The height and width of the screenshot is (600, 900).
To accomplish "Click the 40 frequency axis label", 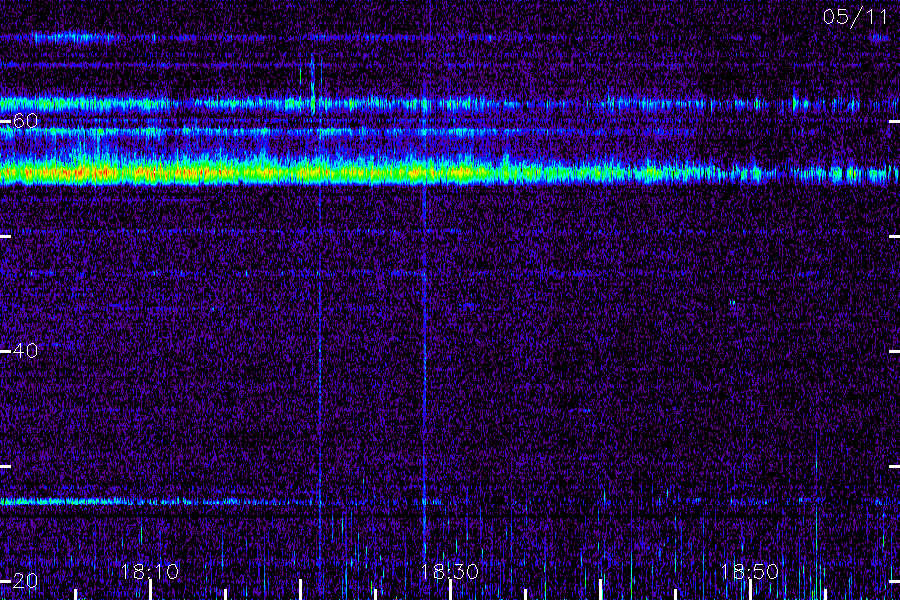I will click(x=25, y=350).
